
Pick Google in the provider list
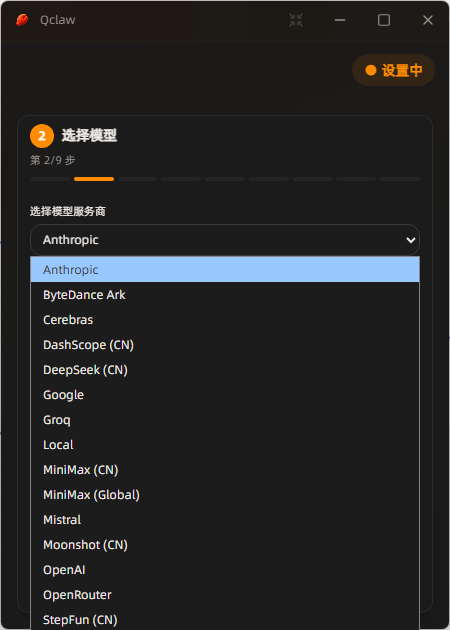(x=225, y=395)
